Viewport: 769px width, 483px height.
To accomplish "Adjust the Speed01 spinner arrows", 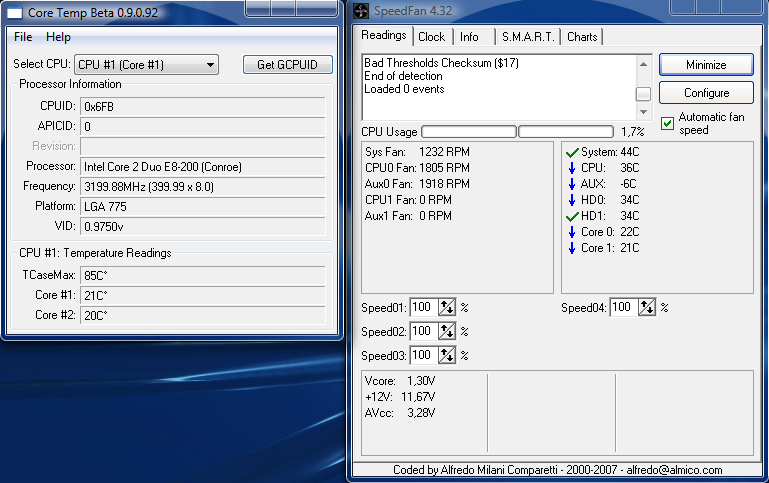I will [447, 307].
